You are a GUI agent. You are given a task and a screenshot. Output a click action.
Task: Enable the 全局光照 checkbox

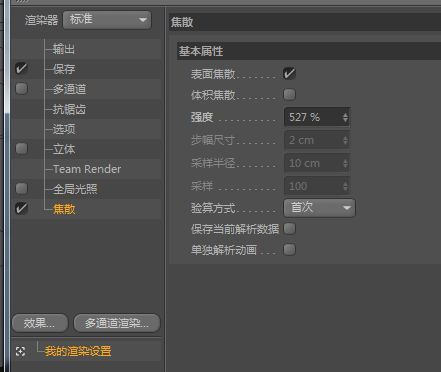tap(21, 188)
